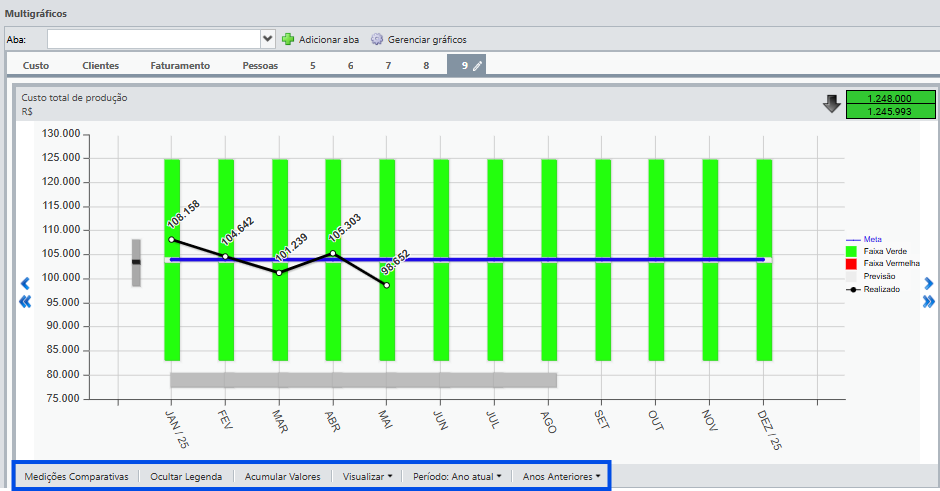Click the FEV data point 104.642
This screenshot has height=491, width=940.
click(x=225, y=257)
